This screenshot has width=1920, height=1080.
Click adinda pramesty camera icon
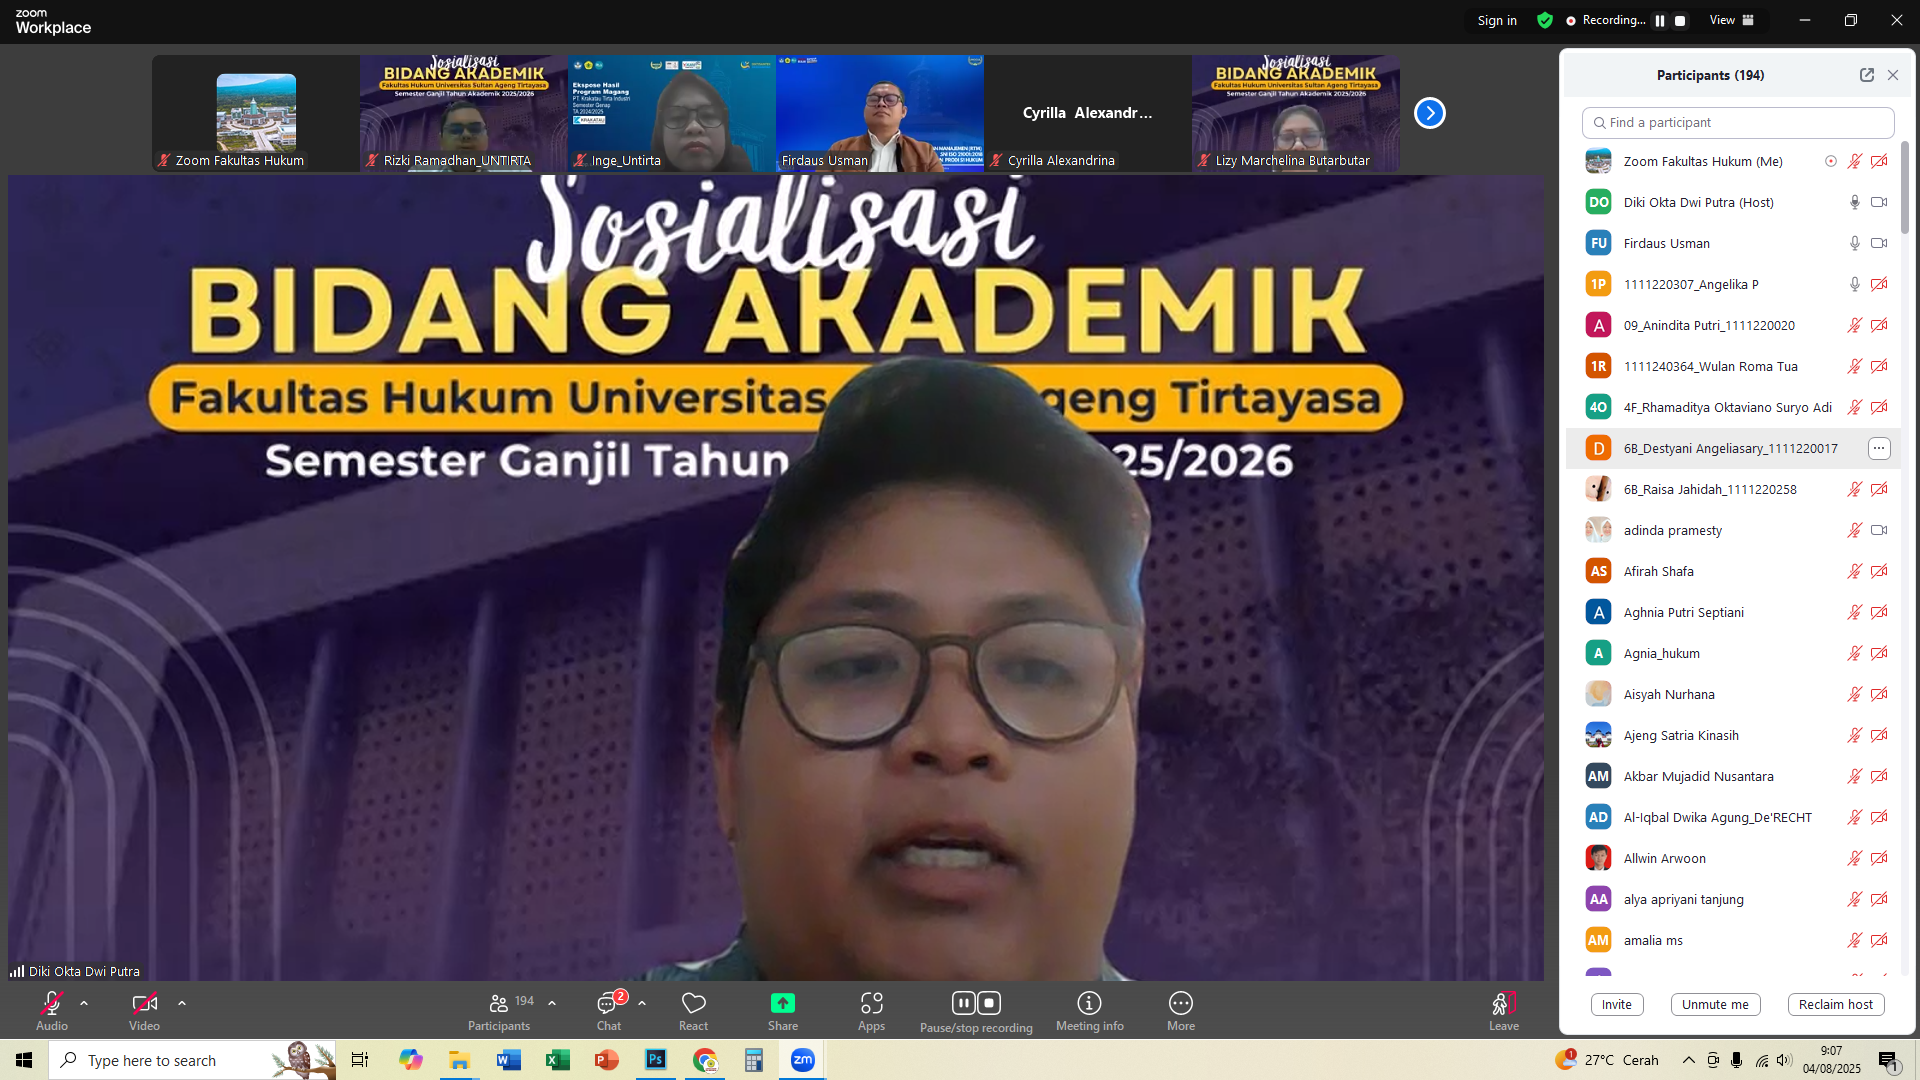click(1879, 530)
